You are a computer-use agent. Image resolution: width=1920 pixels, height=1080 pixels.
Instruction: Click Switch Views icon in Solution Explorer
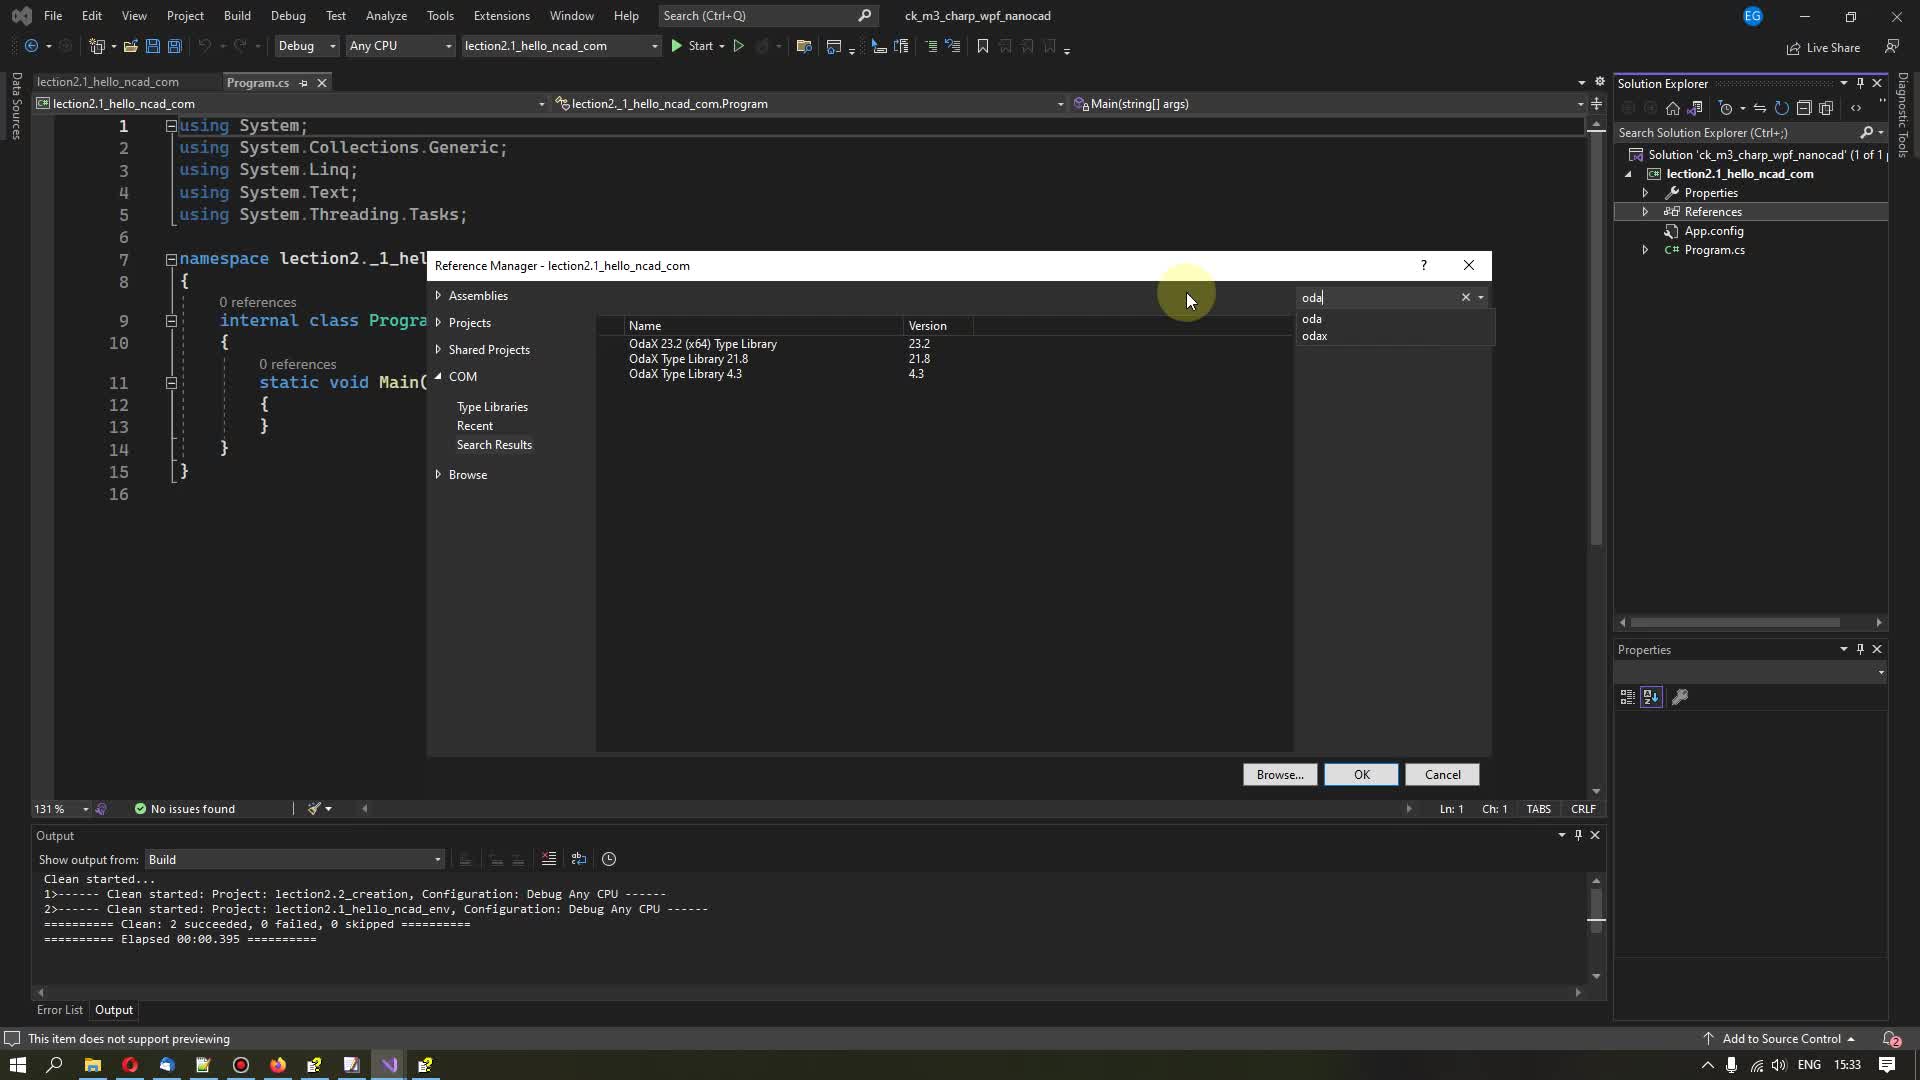click(1695, 108)
